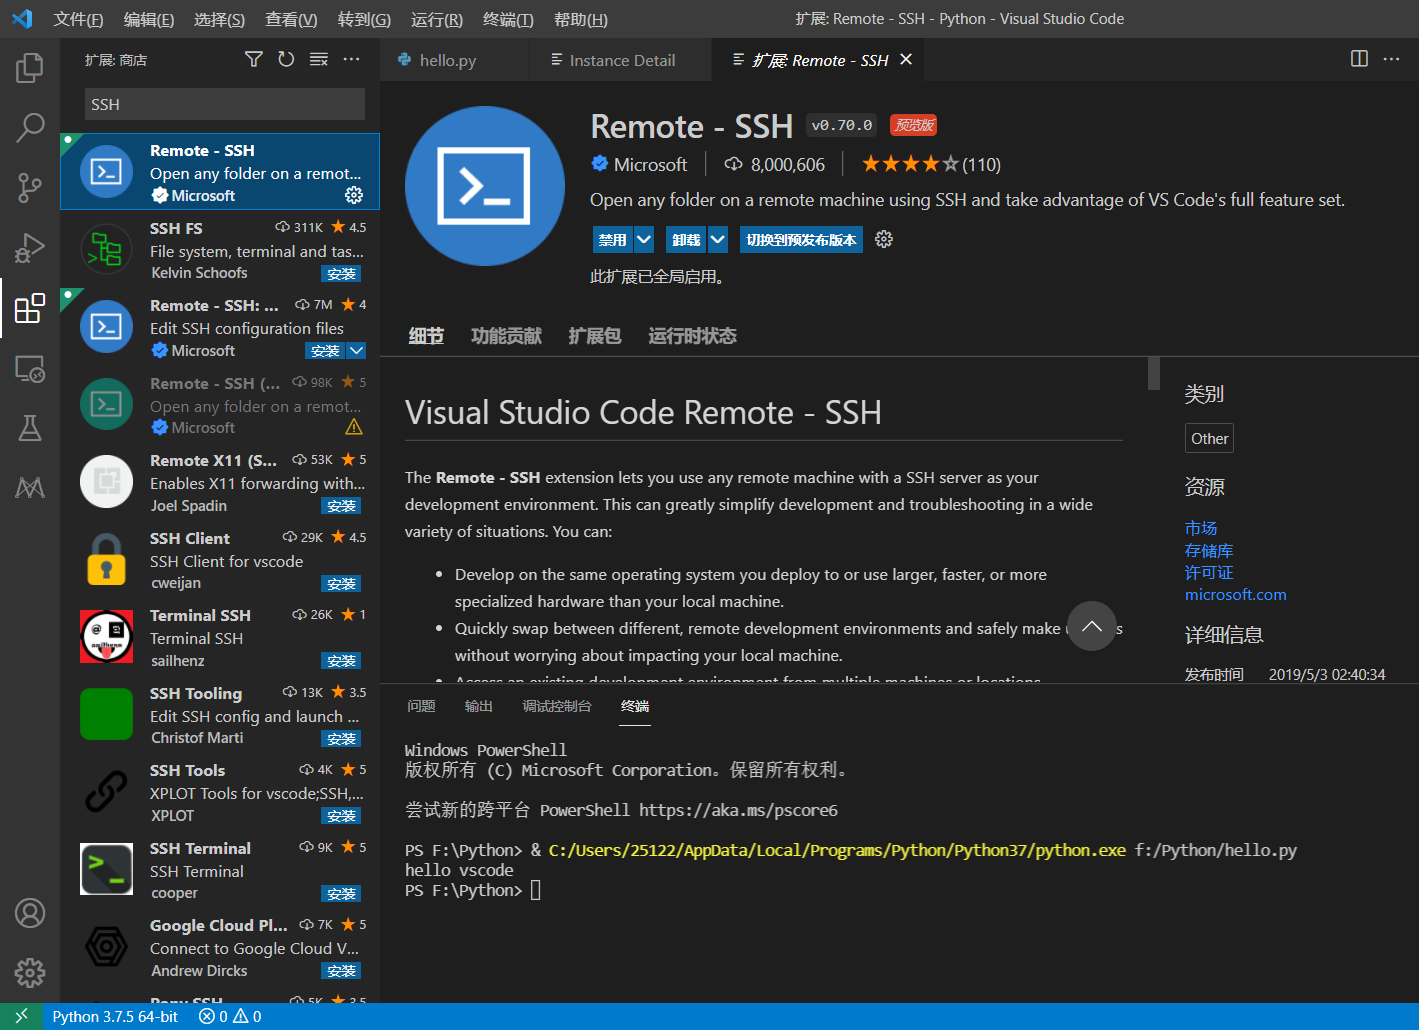Expand install dropdown for Remote - SSH: Editing
This screenshot has width=1419, height=1030.
(356, 351)
